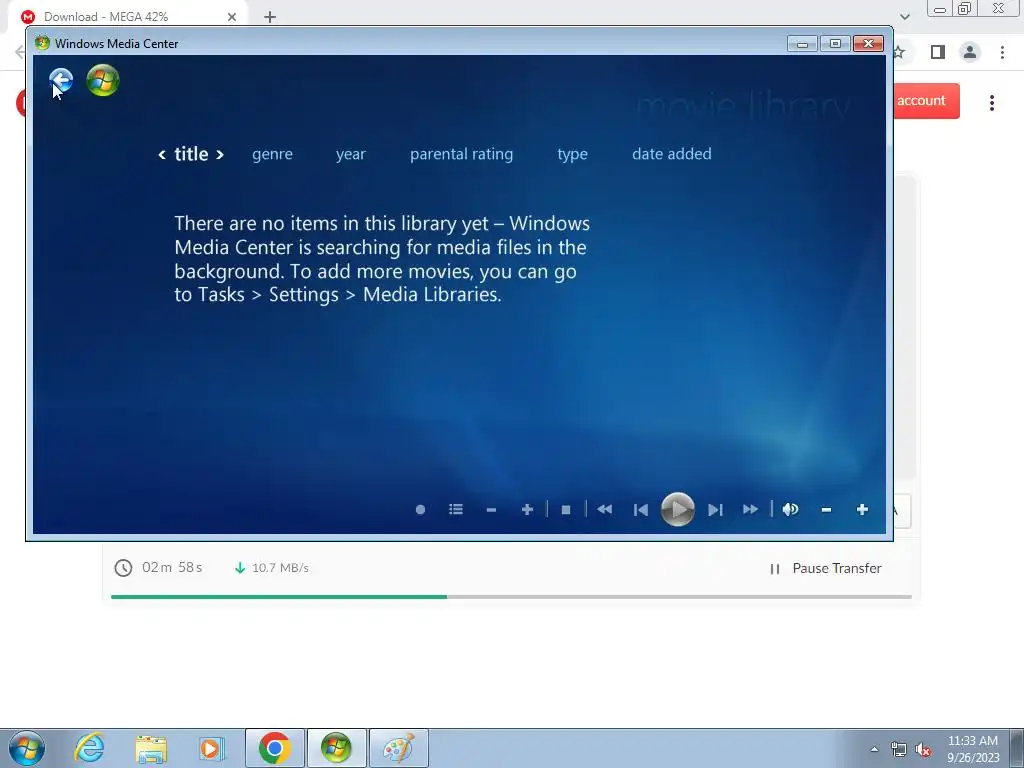Click channel down minus button
Screen dimensions: 1024x768
tap(491, 509)
